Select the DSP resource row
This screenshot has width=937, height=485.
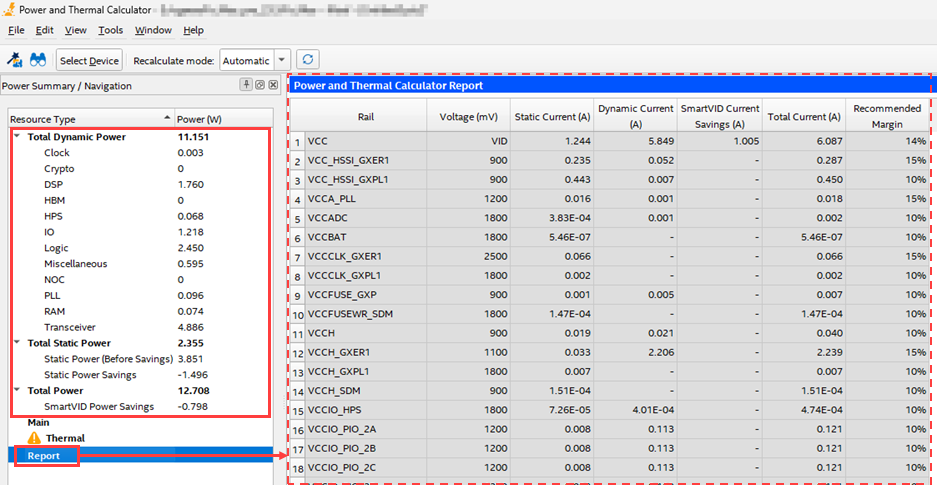pyautogui.click(x=142, y=185)
